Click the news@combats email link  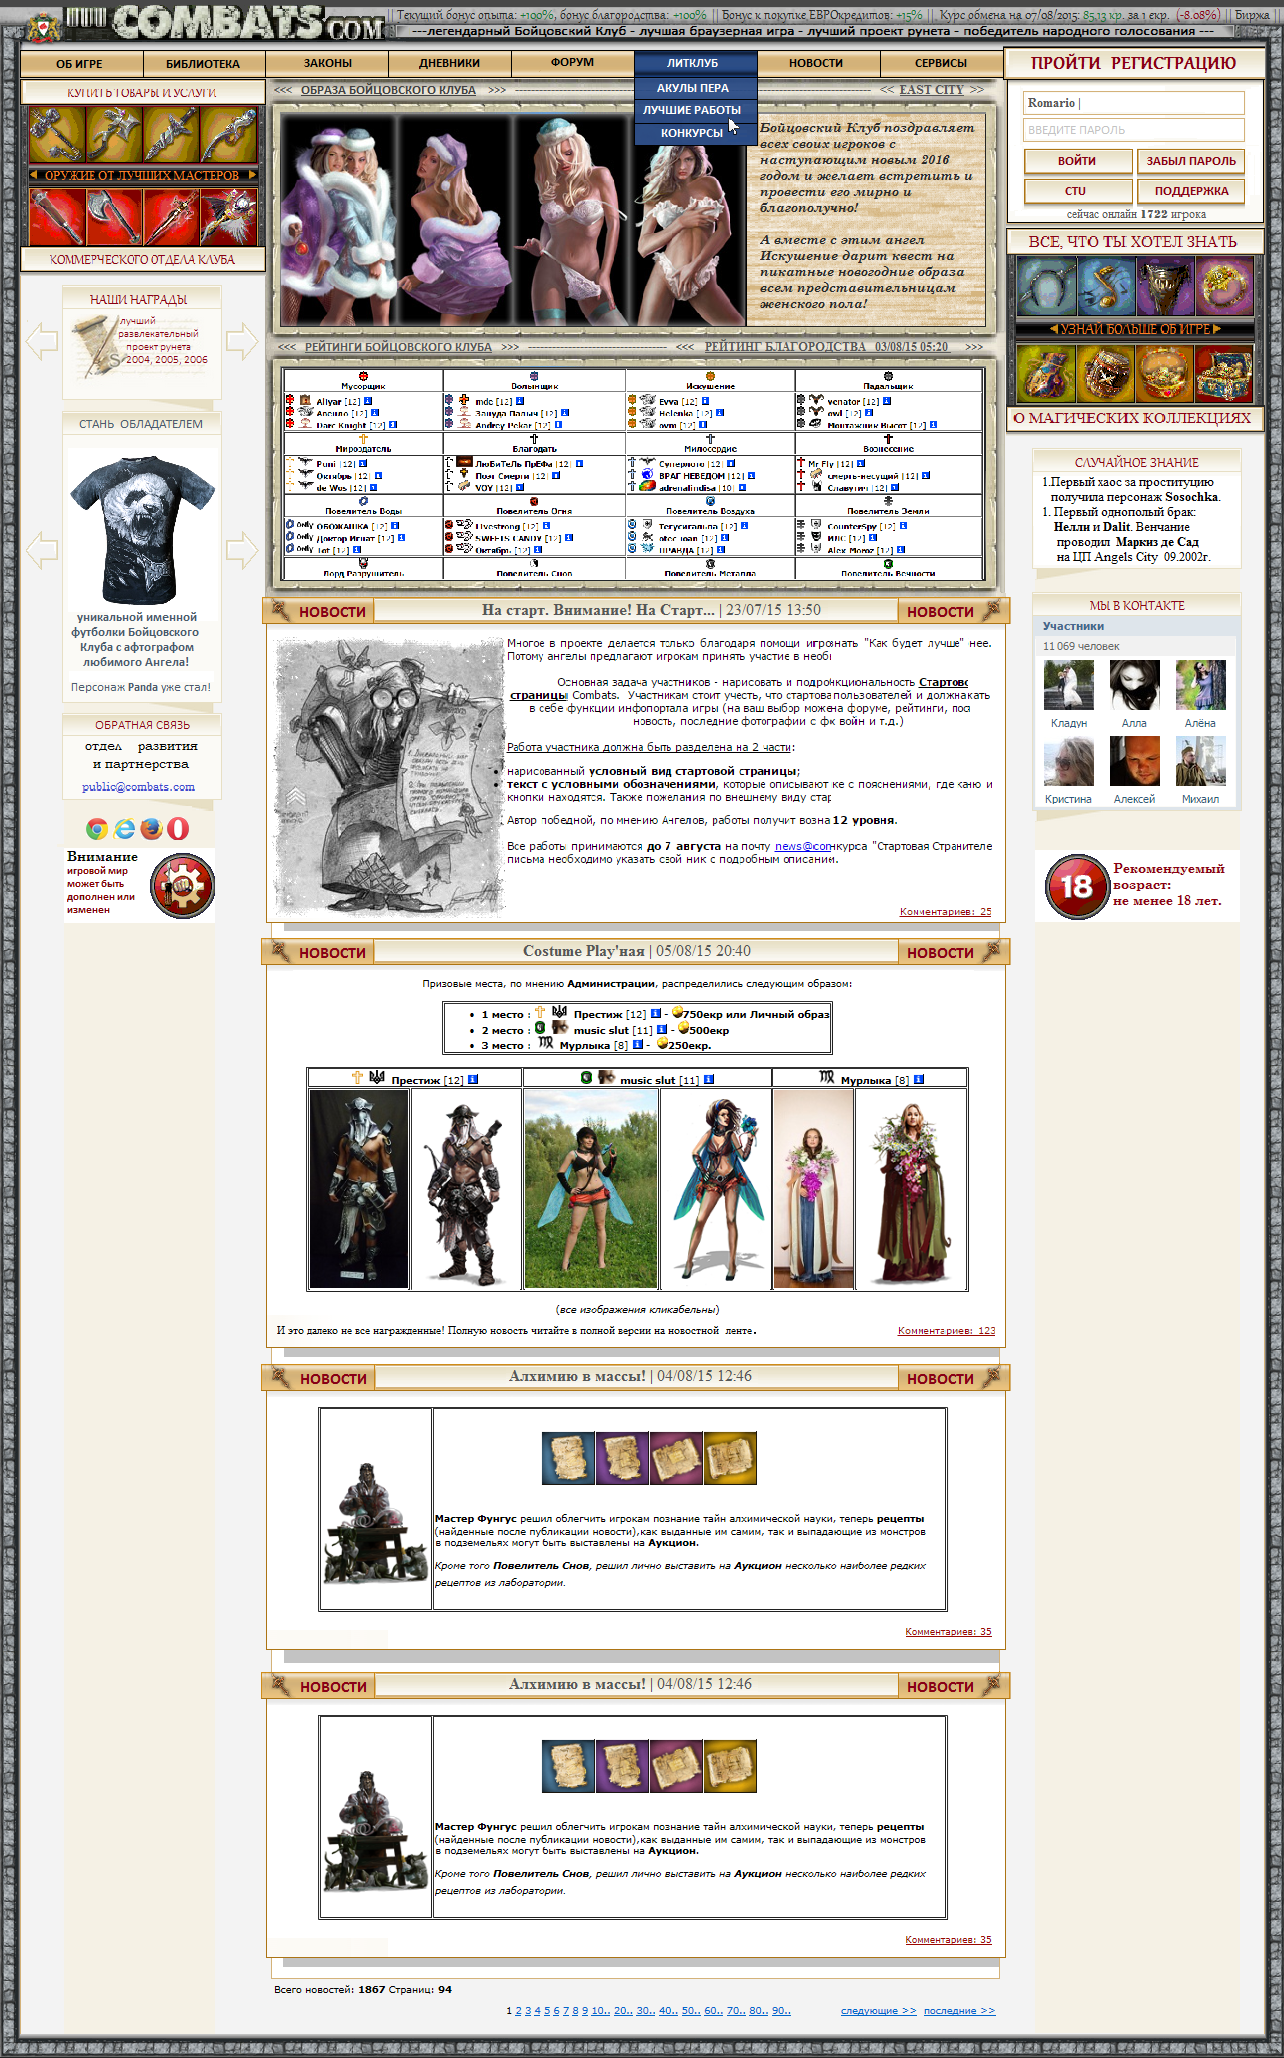coord(803,846)
